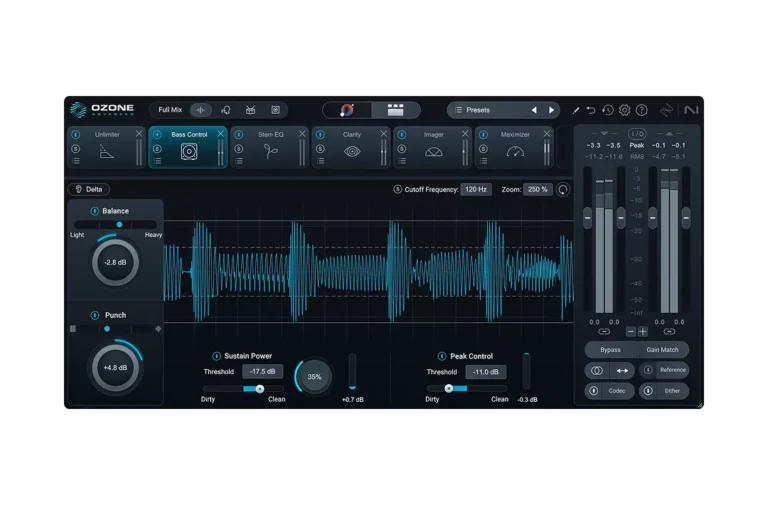
Task: Open the settings gear
Action: [624, 110]
